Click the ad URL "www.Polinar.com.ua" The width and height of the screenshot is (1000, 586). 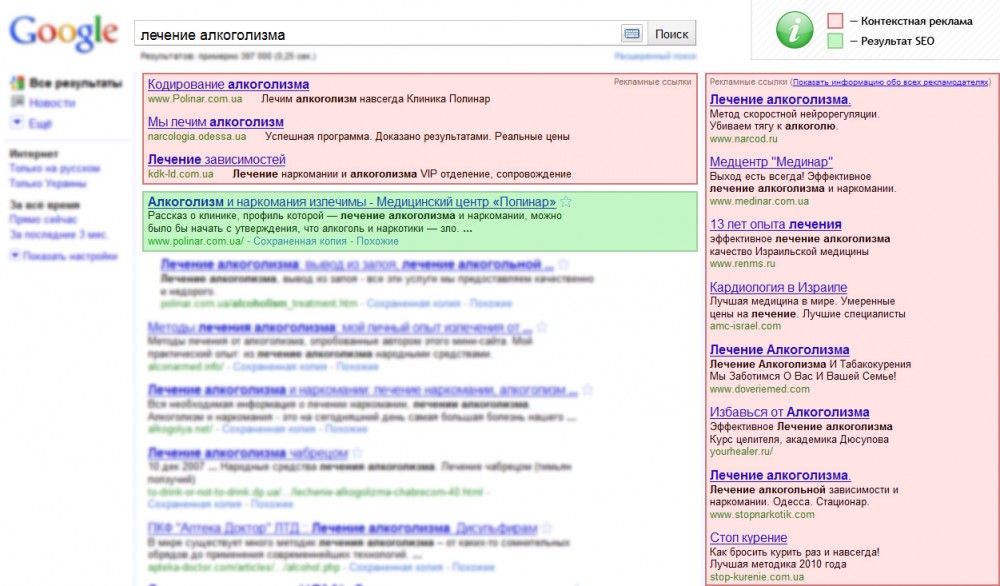(195, 99)
